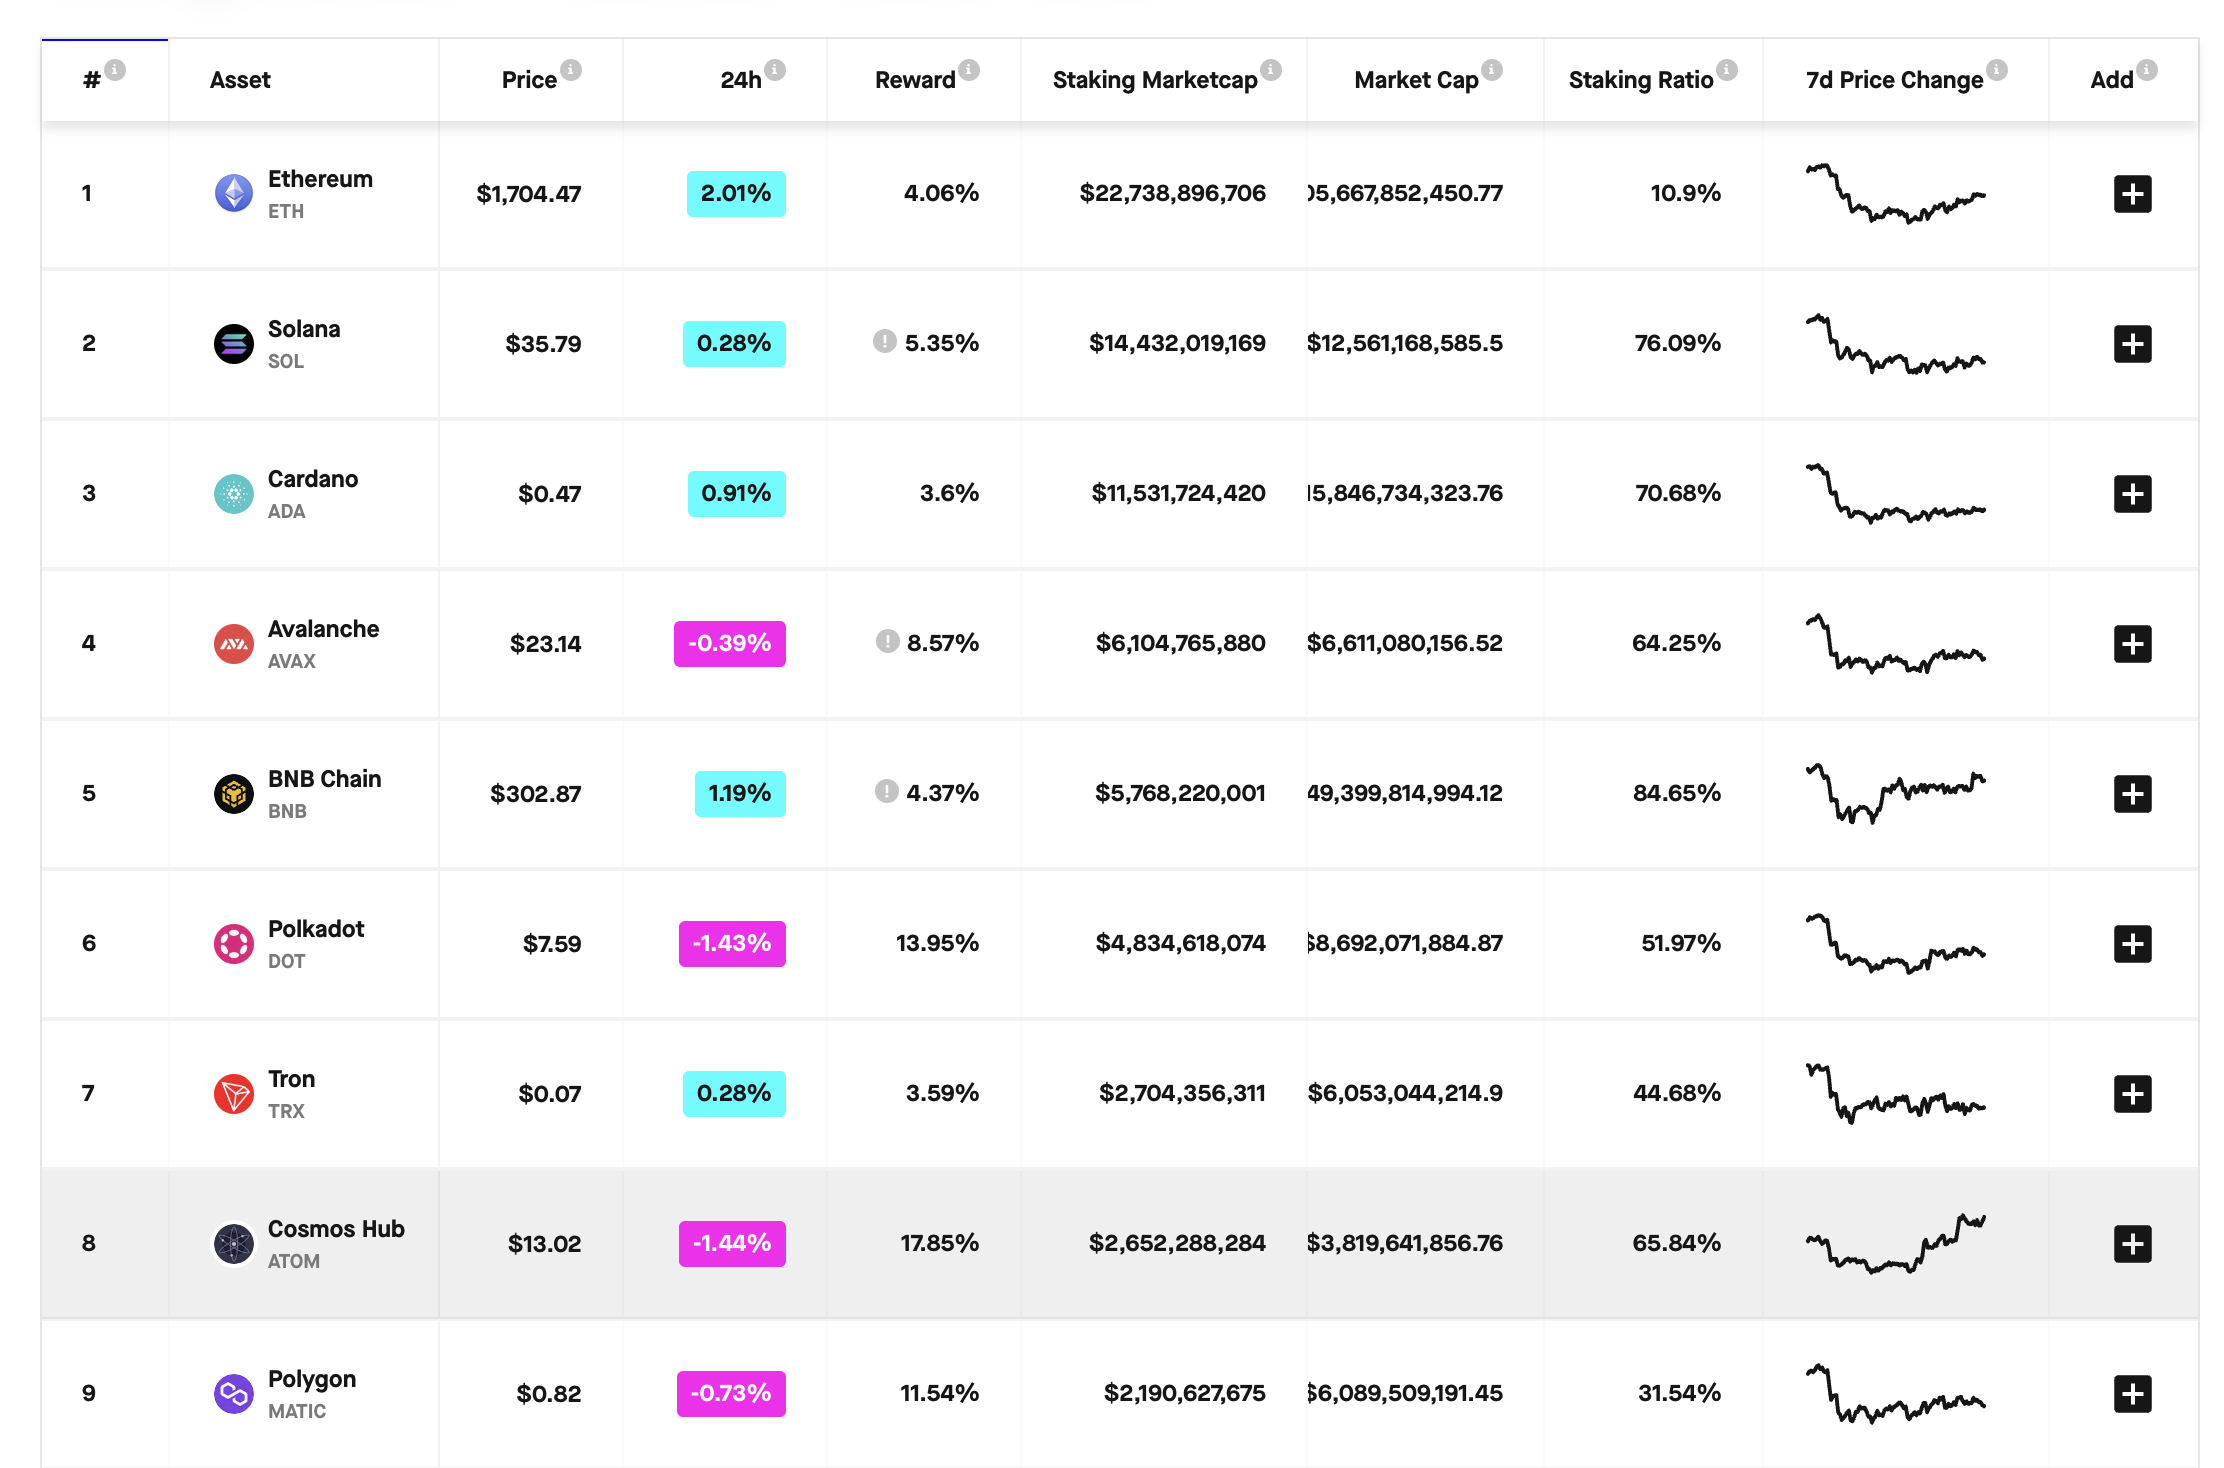Click the info icon beside Reward header
The image size is (2224, 1468).
(x=969, y=69)
